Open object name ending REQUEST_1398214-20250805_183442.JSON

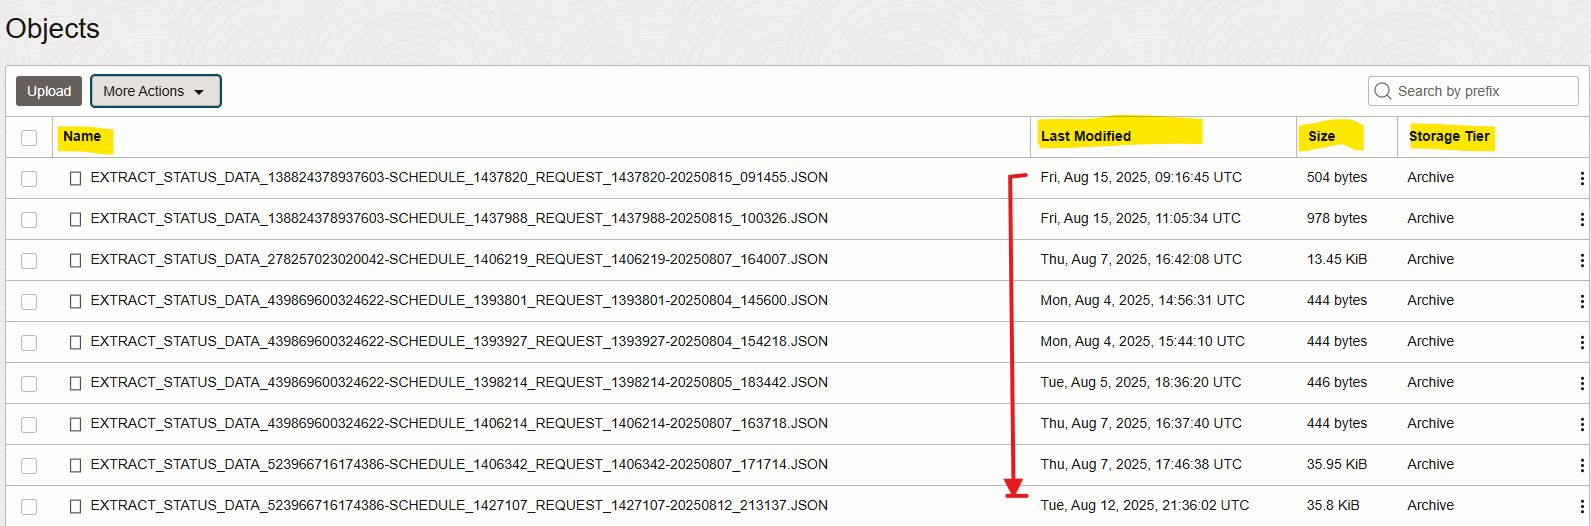coord(459,382)
